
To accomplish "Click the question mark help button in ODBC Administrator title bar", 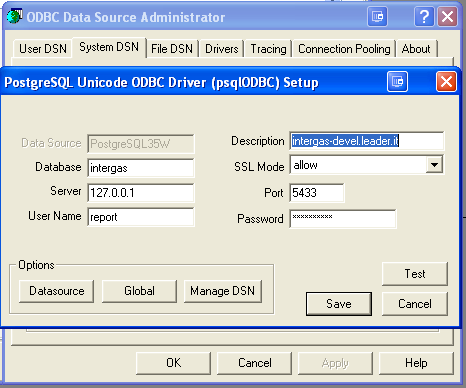I will 424,16.
